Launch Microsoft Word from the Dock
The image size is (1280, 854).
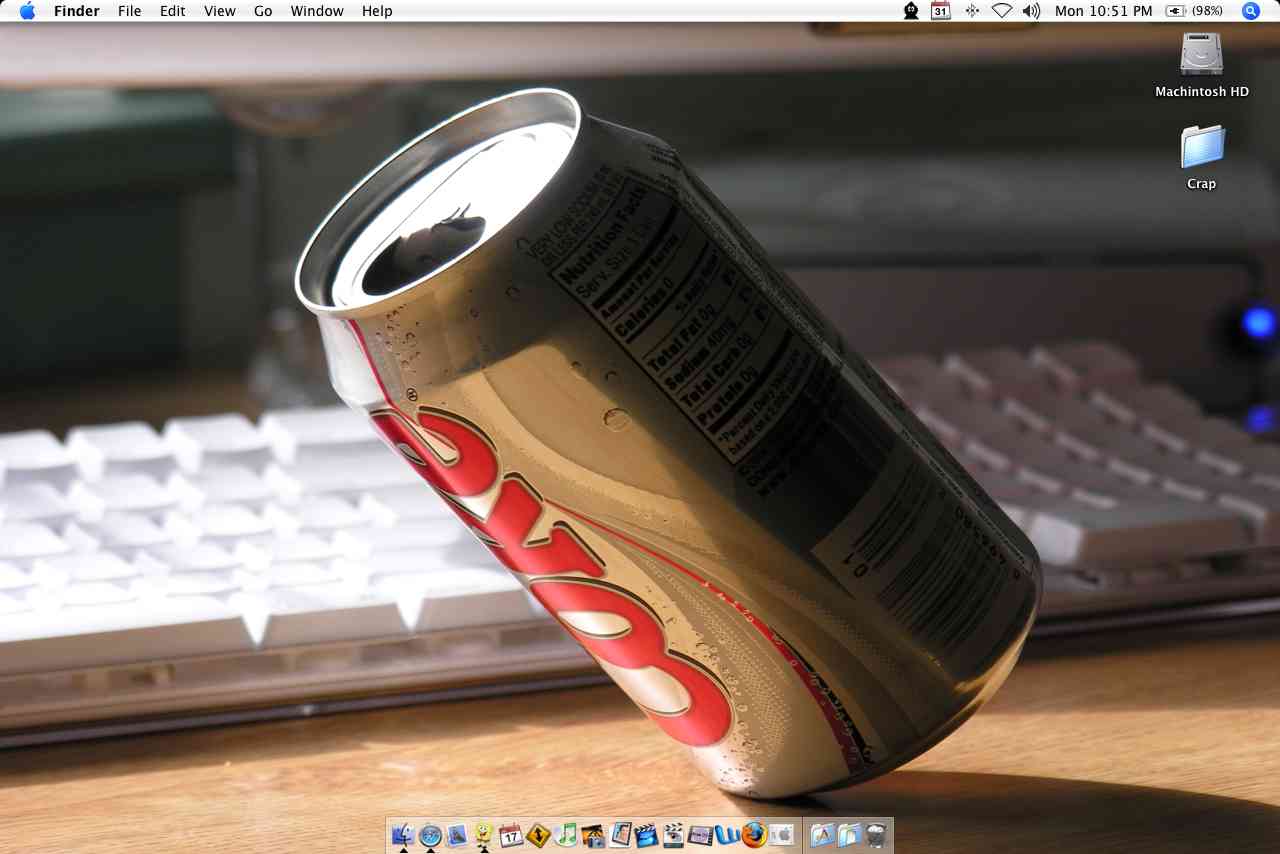[x=727, y=834]
